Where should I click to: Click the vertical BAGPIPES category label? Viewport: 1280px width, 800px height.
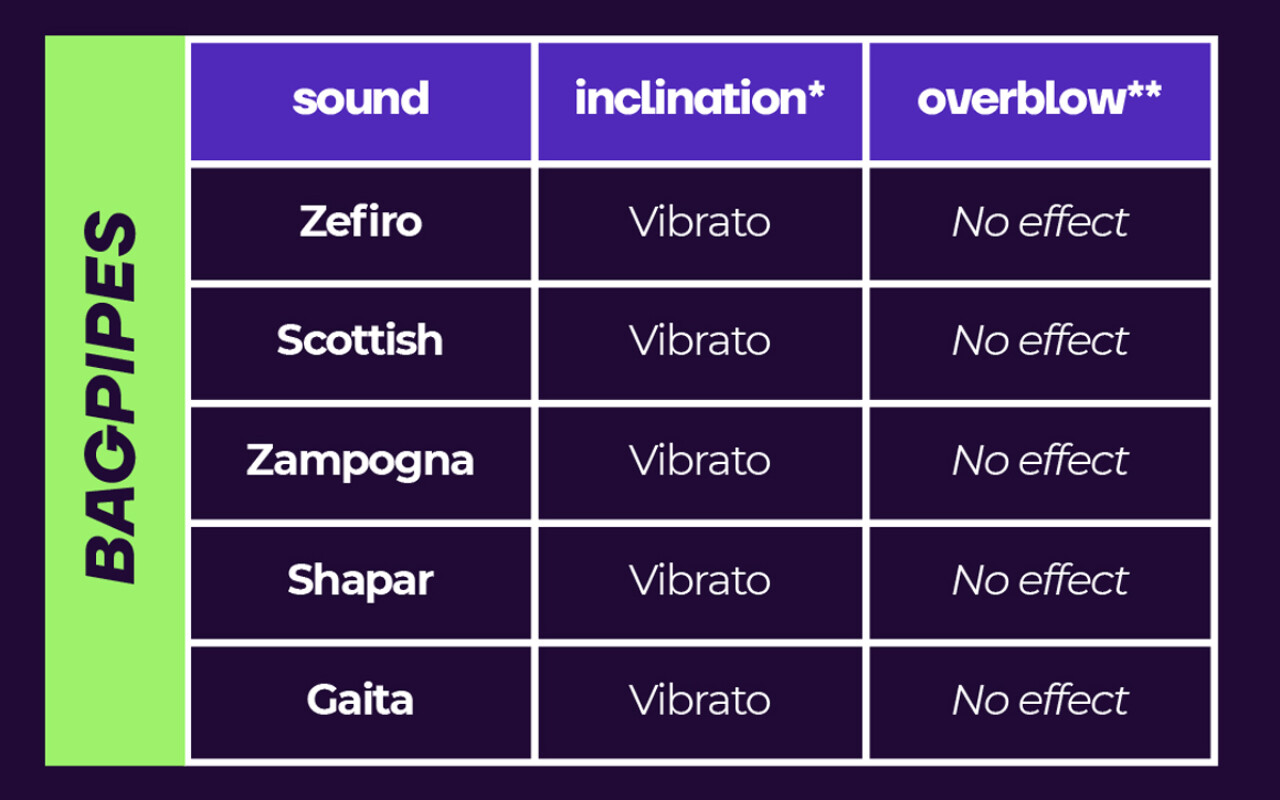[110, 397]
